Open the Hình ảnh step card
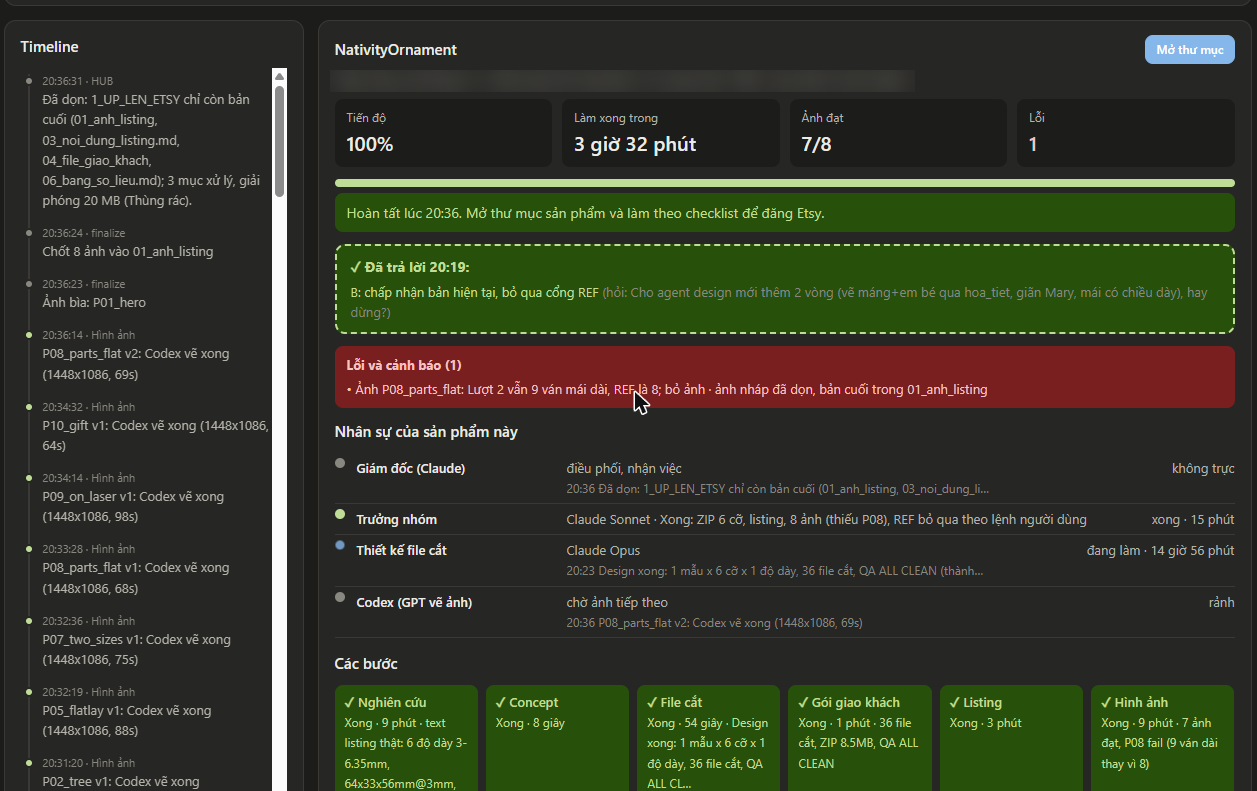The image size is (1257, 791). (1162, 738)
